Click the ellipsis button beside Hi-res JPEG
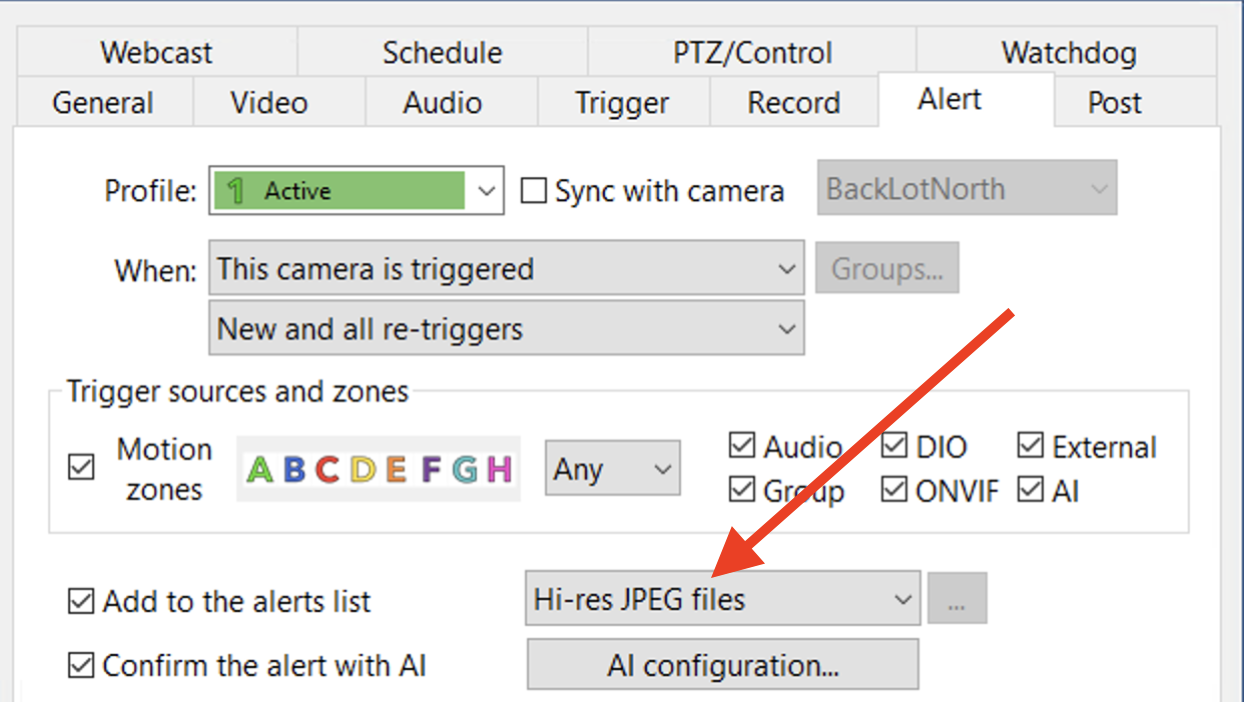1244x702 pixels. 957,599
